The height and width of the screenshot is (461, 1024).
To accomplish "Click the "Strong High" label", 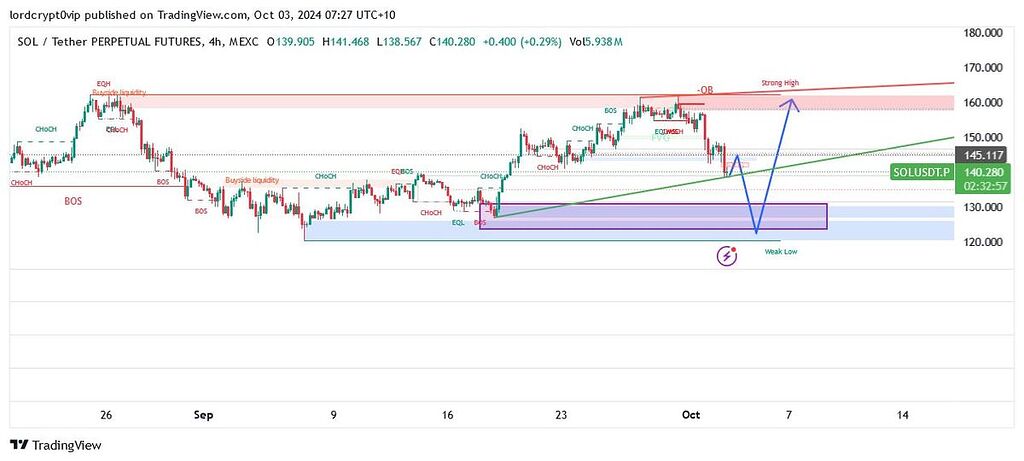I will point(781,83).
